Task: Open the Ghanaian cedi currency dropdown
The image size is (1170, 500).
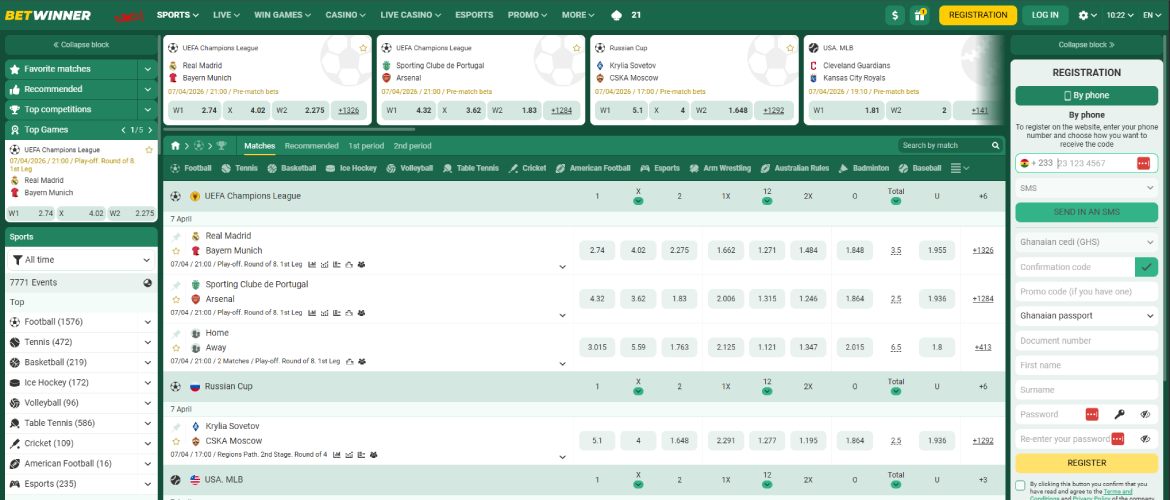Action: click(x=1086, y=242)
